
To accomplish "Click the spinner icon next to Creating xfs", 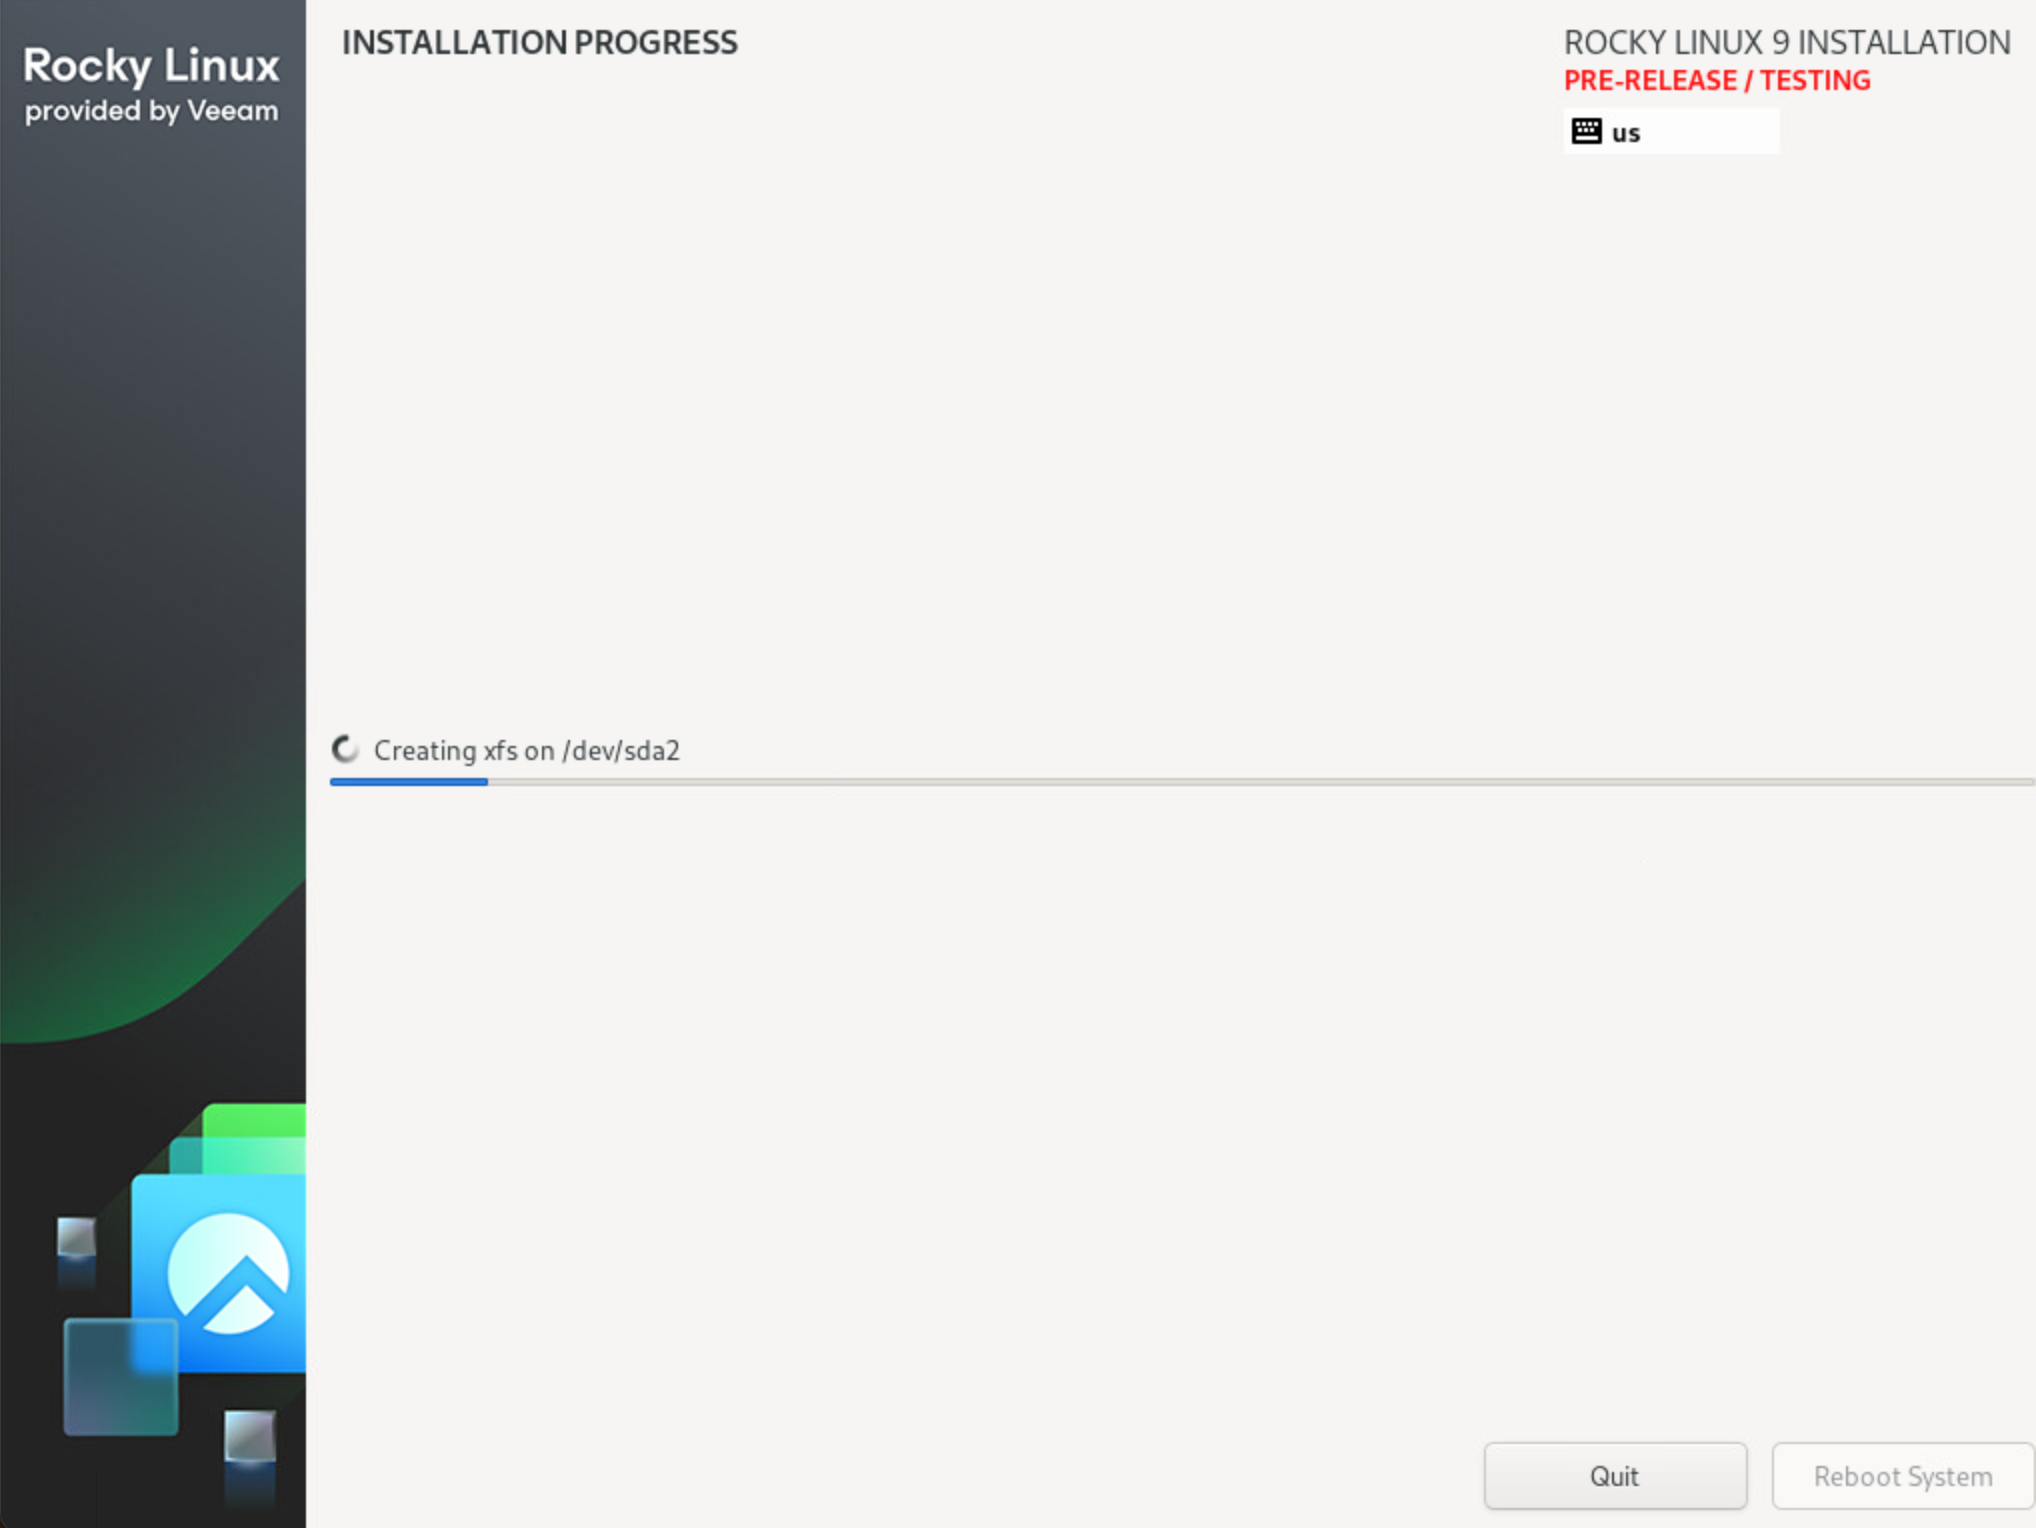I will [345, 749].
